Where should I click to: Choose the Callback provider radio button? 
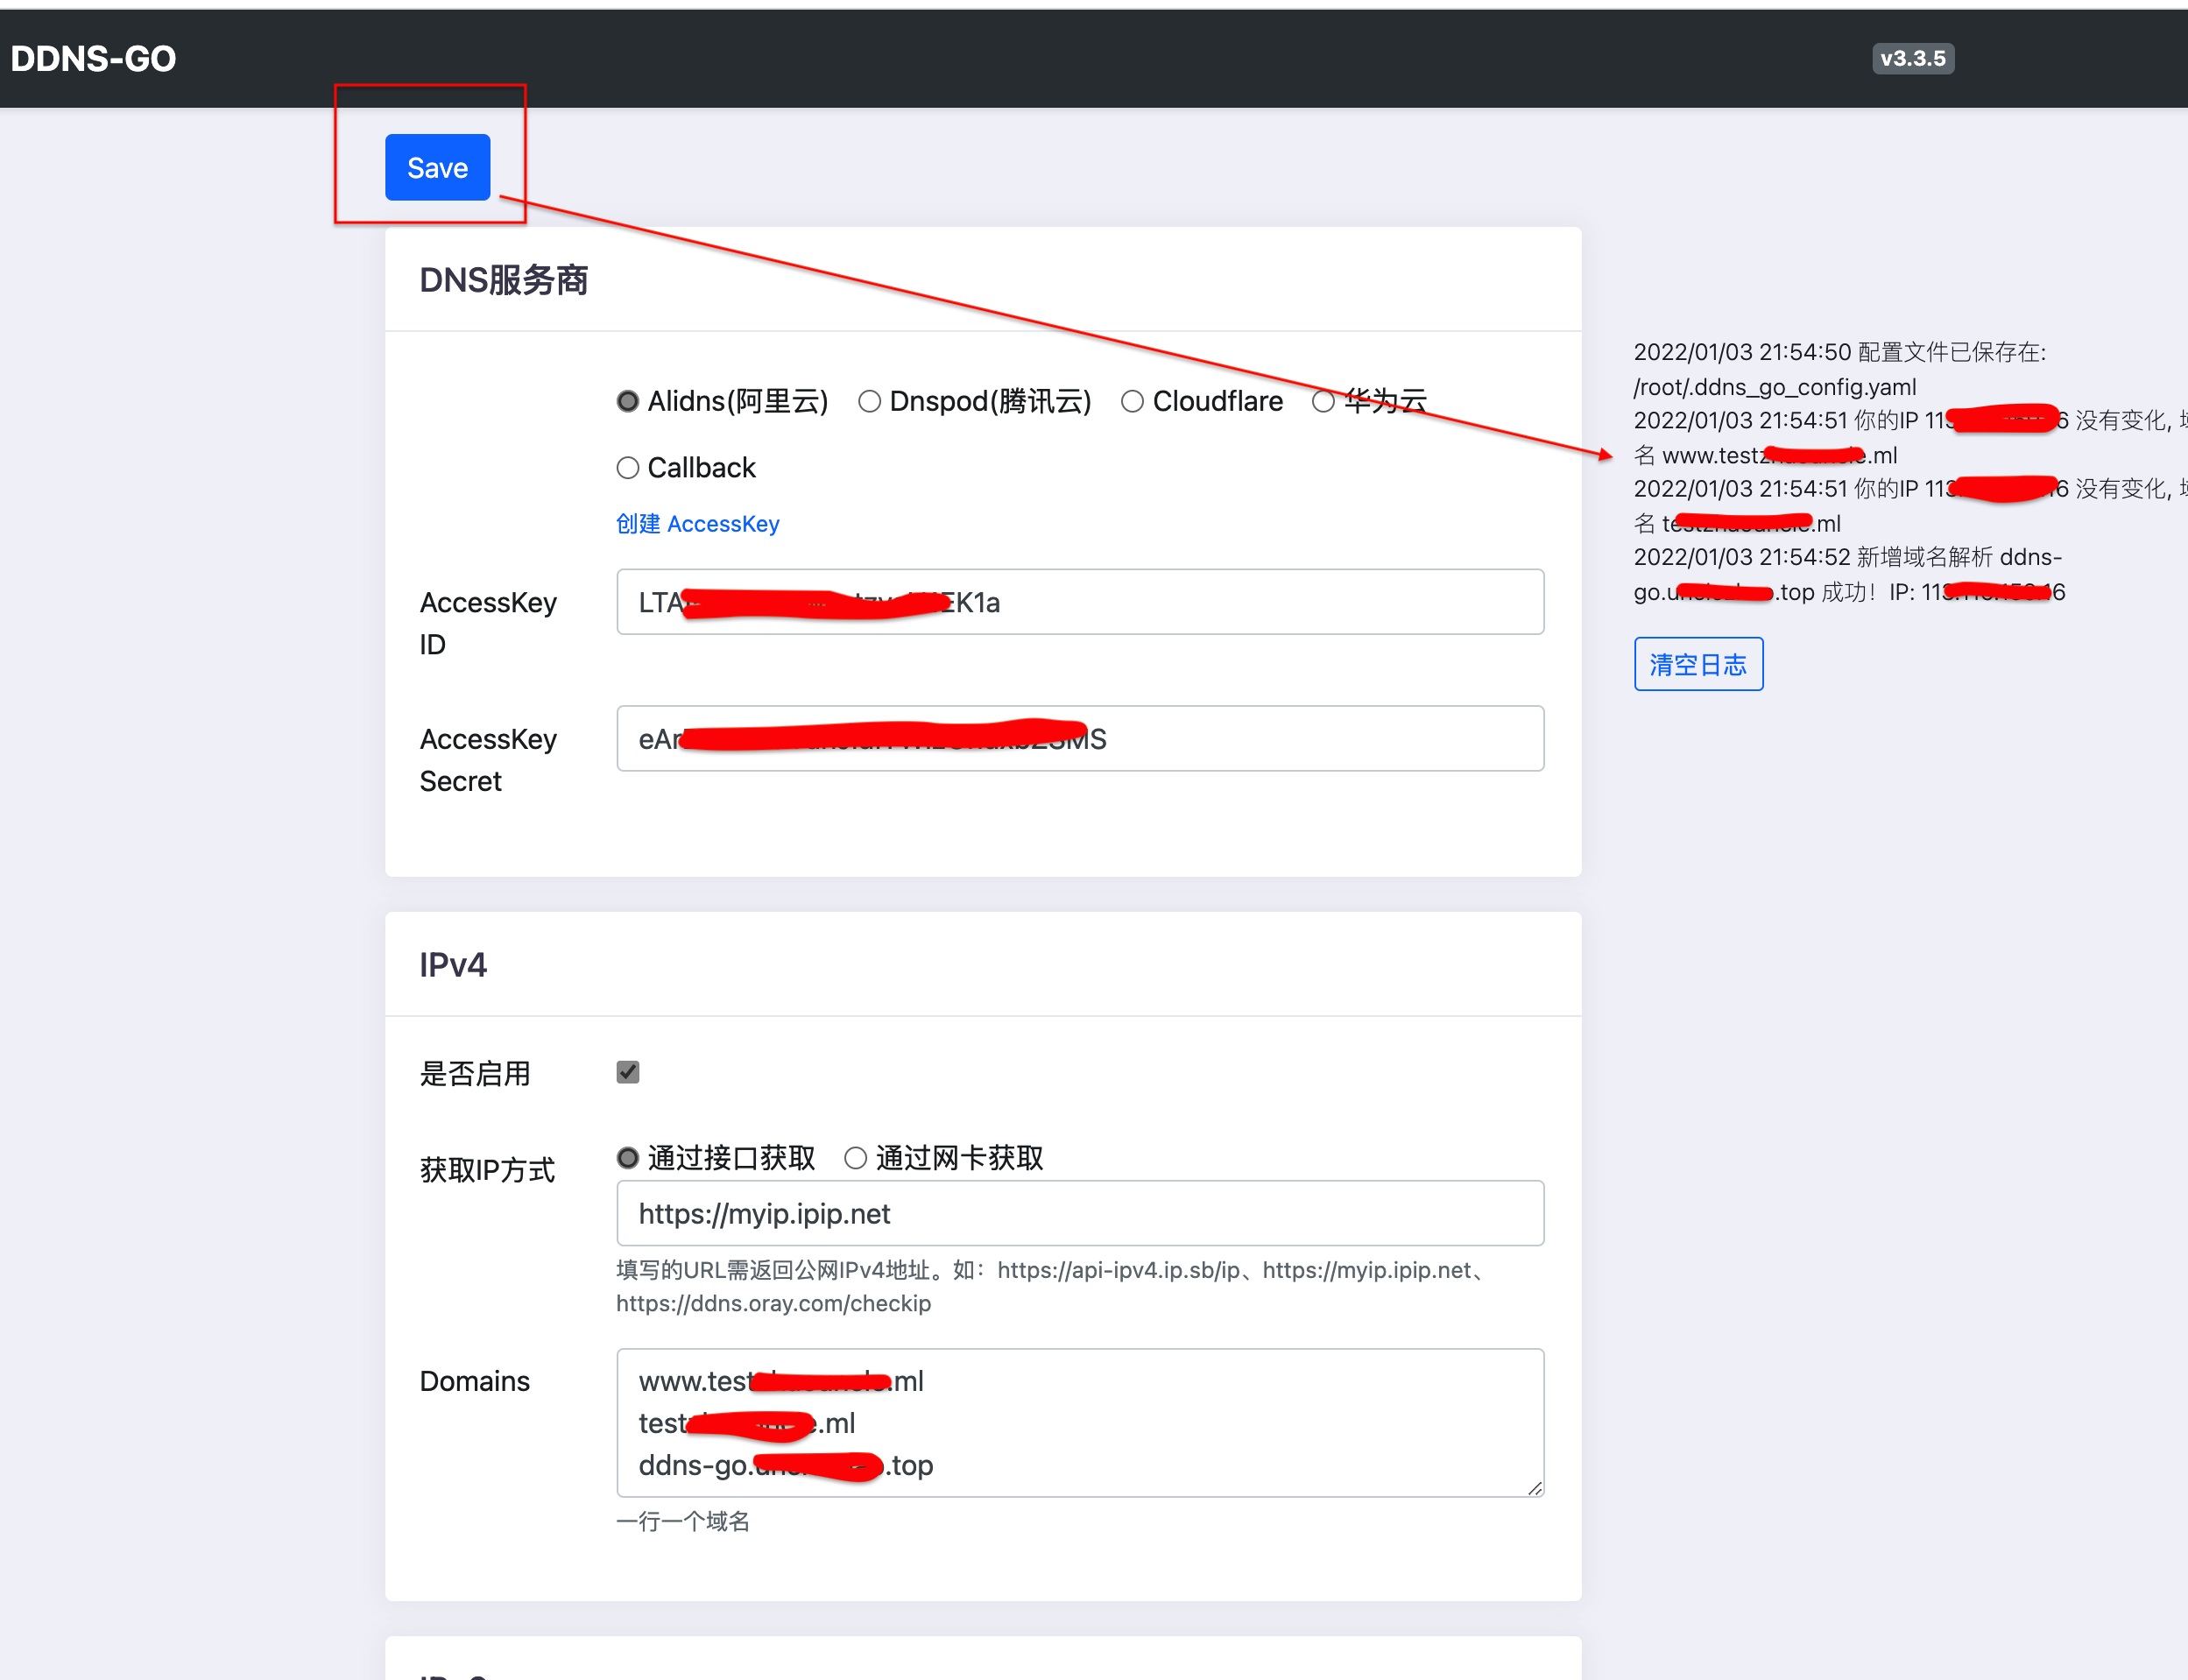pos(628,467)
